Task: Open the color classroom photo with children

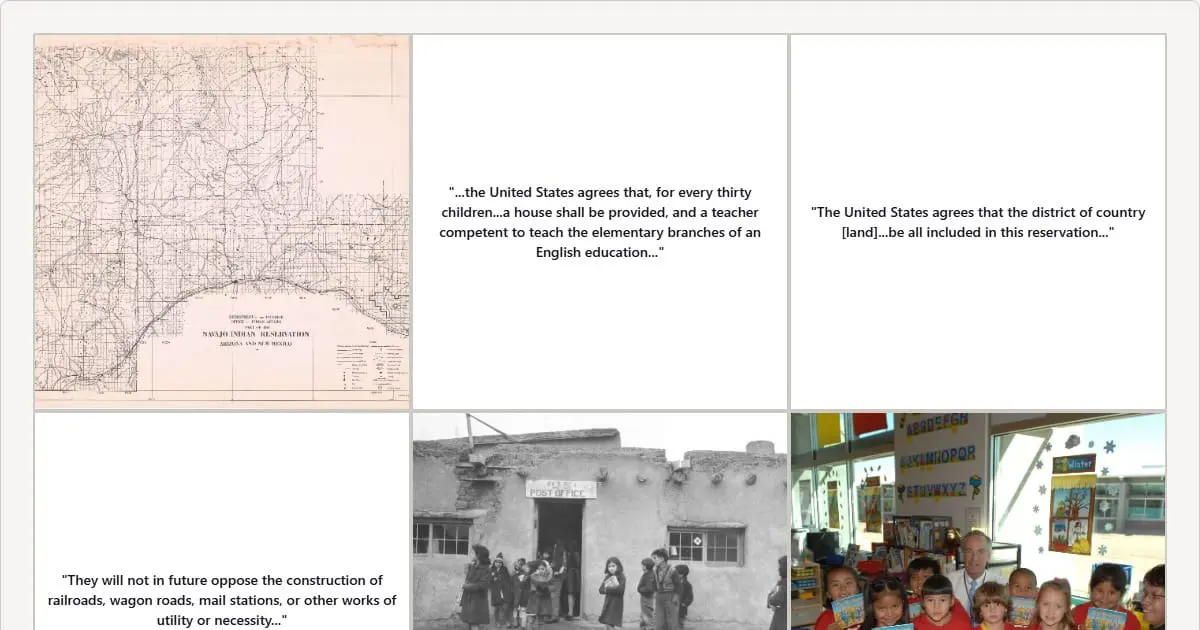Action: tap(977, 520)
